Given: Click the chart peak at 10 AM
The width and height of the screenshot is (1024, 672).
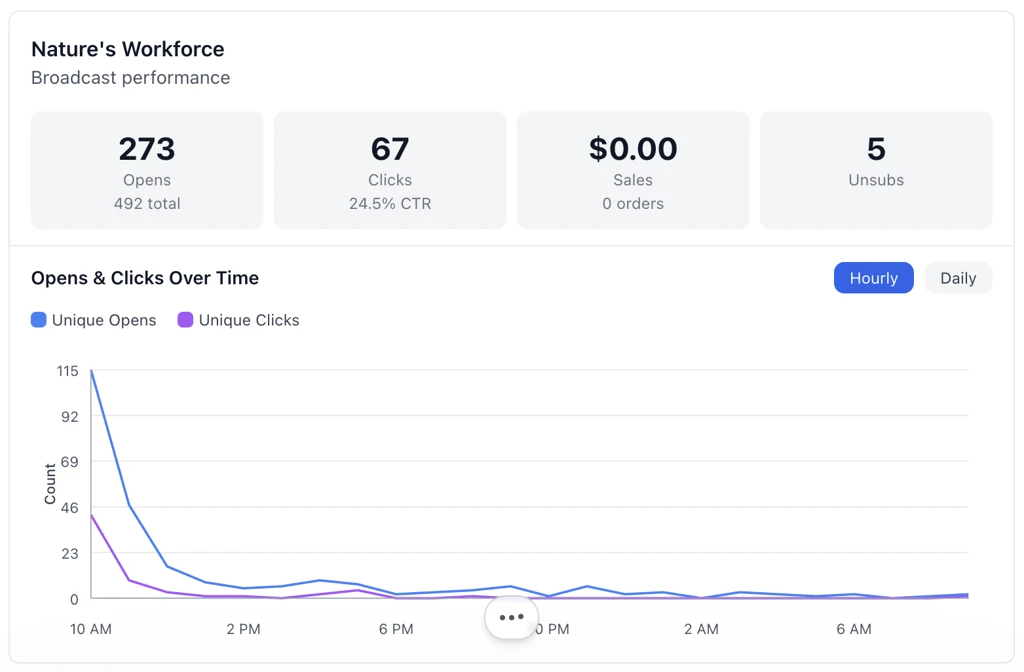Looking at the screenshot, I should [91, 371].
